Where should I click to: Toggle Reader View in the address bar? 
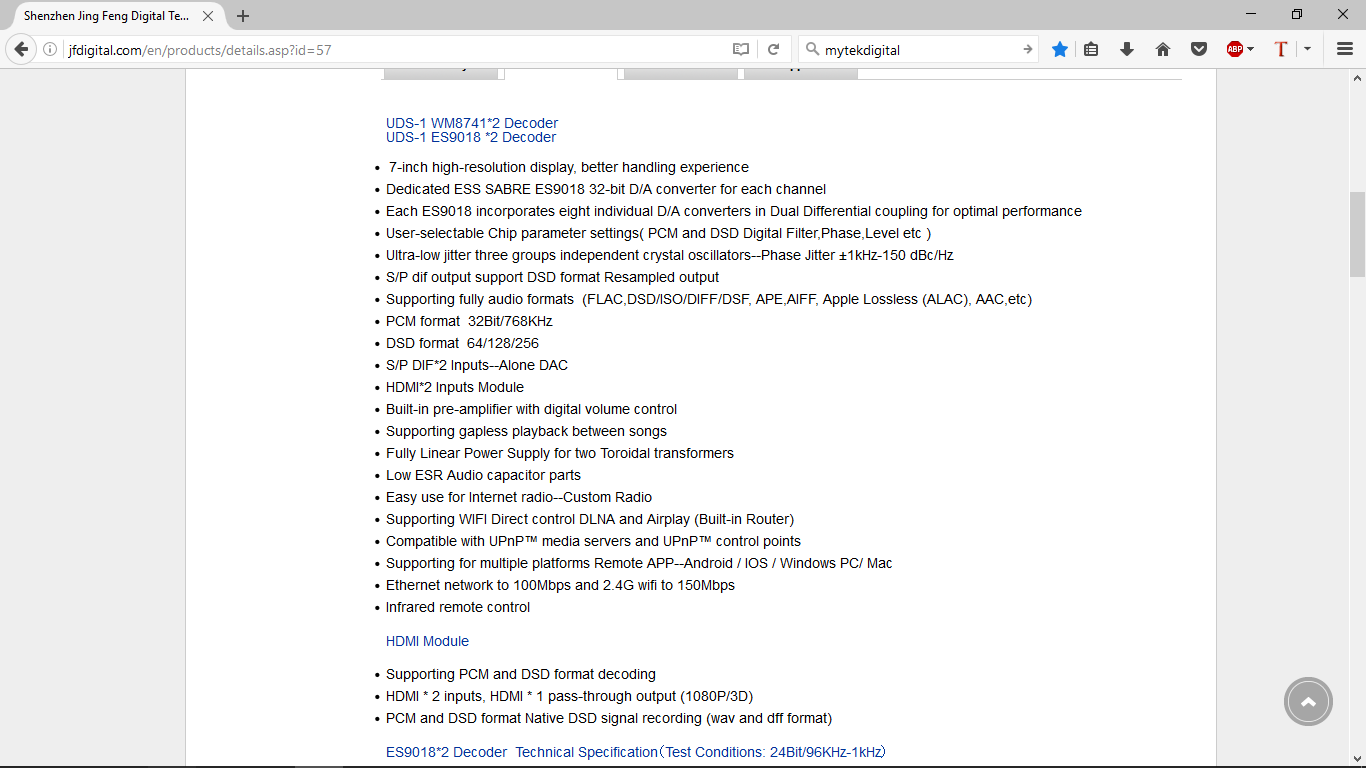point(740,49)
